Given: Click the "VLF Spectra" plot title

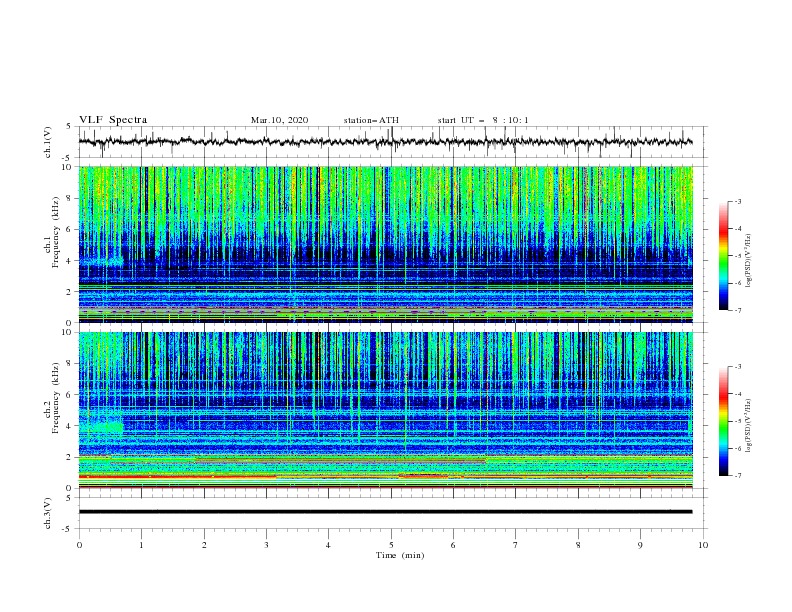Looking at the screenshot, I should (113, 120).
